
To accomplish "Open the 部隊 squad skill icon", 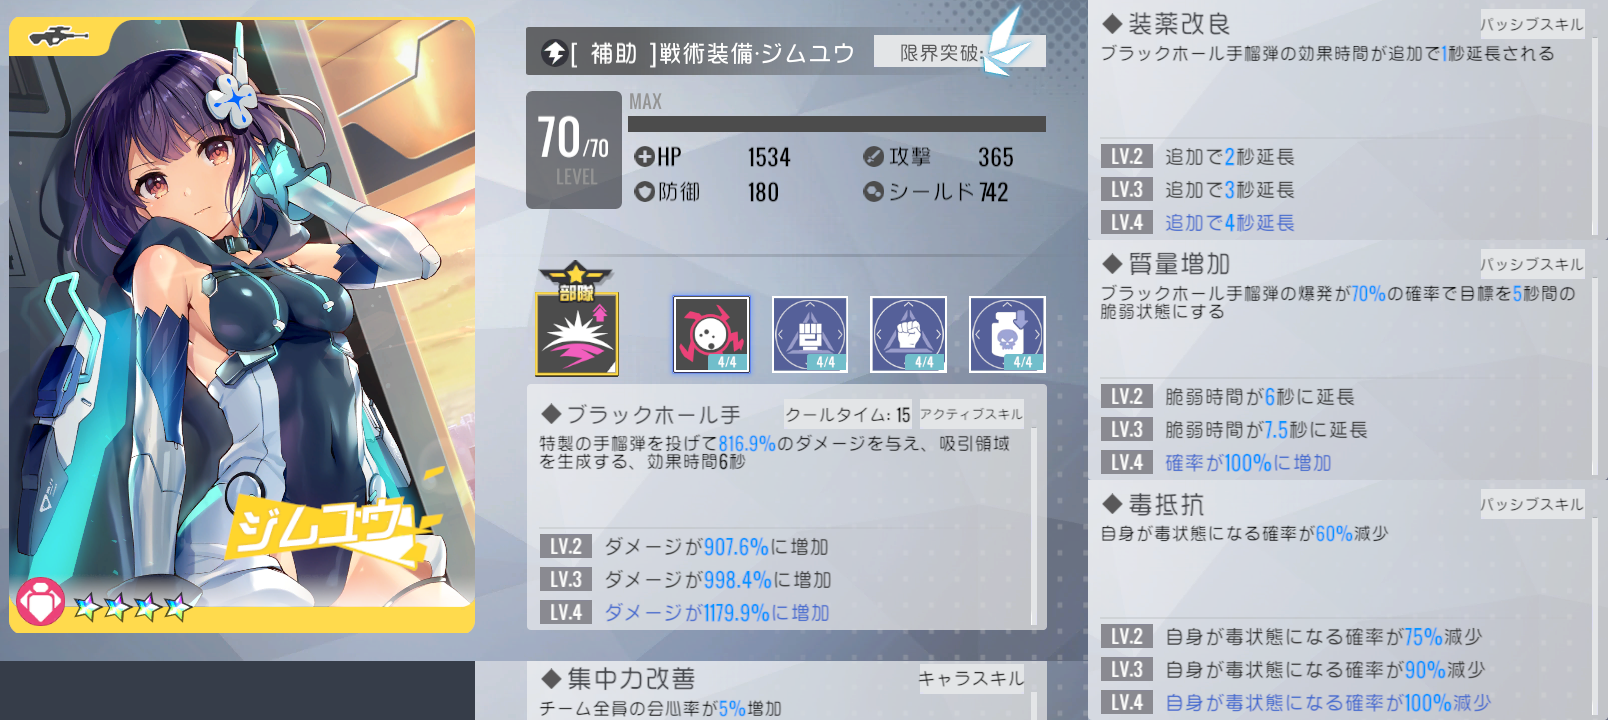I will [577, 320].
